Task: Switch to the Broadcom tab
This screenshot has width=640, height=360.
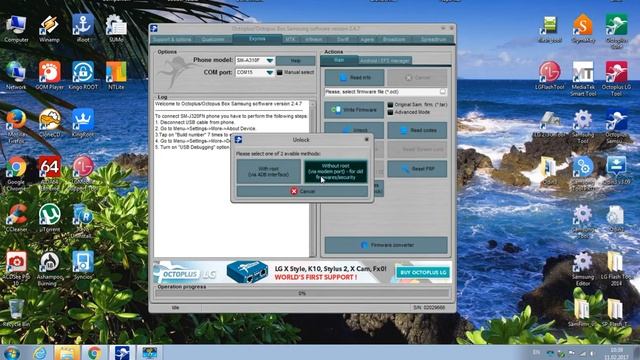Action: click(394, 40)
